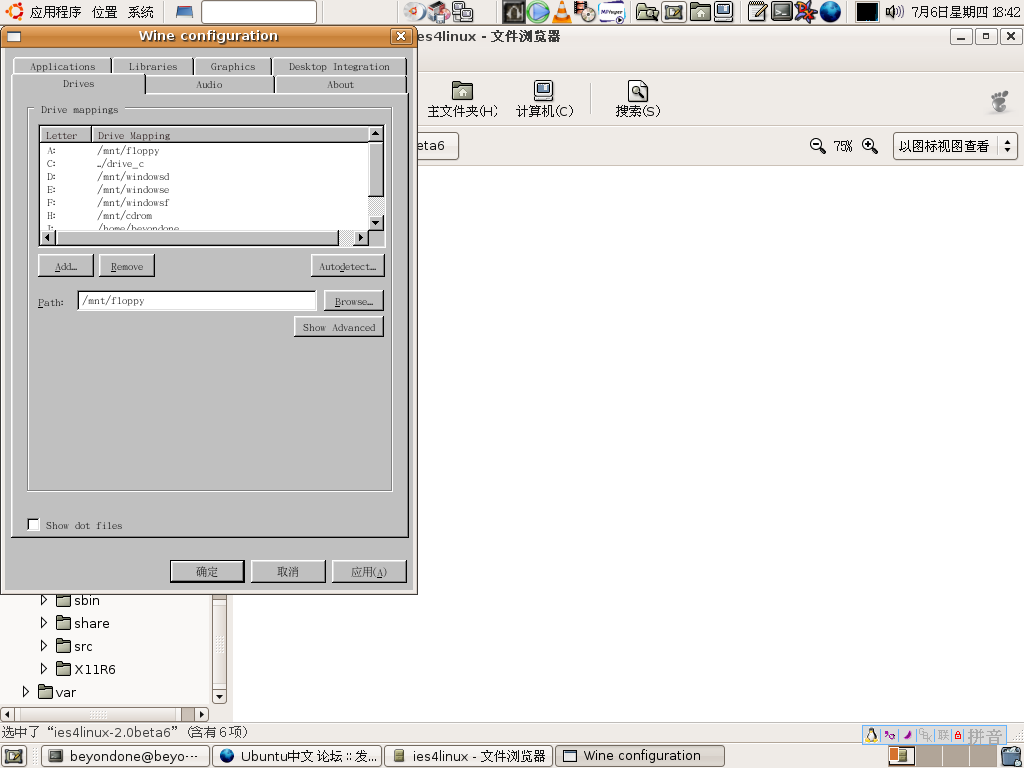1024x768 pixels.
Task: Switch to ies4linux file browser taskbar button
Action: [469, 756]
